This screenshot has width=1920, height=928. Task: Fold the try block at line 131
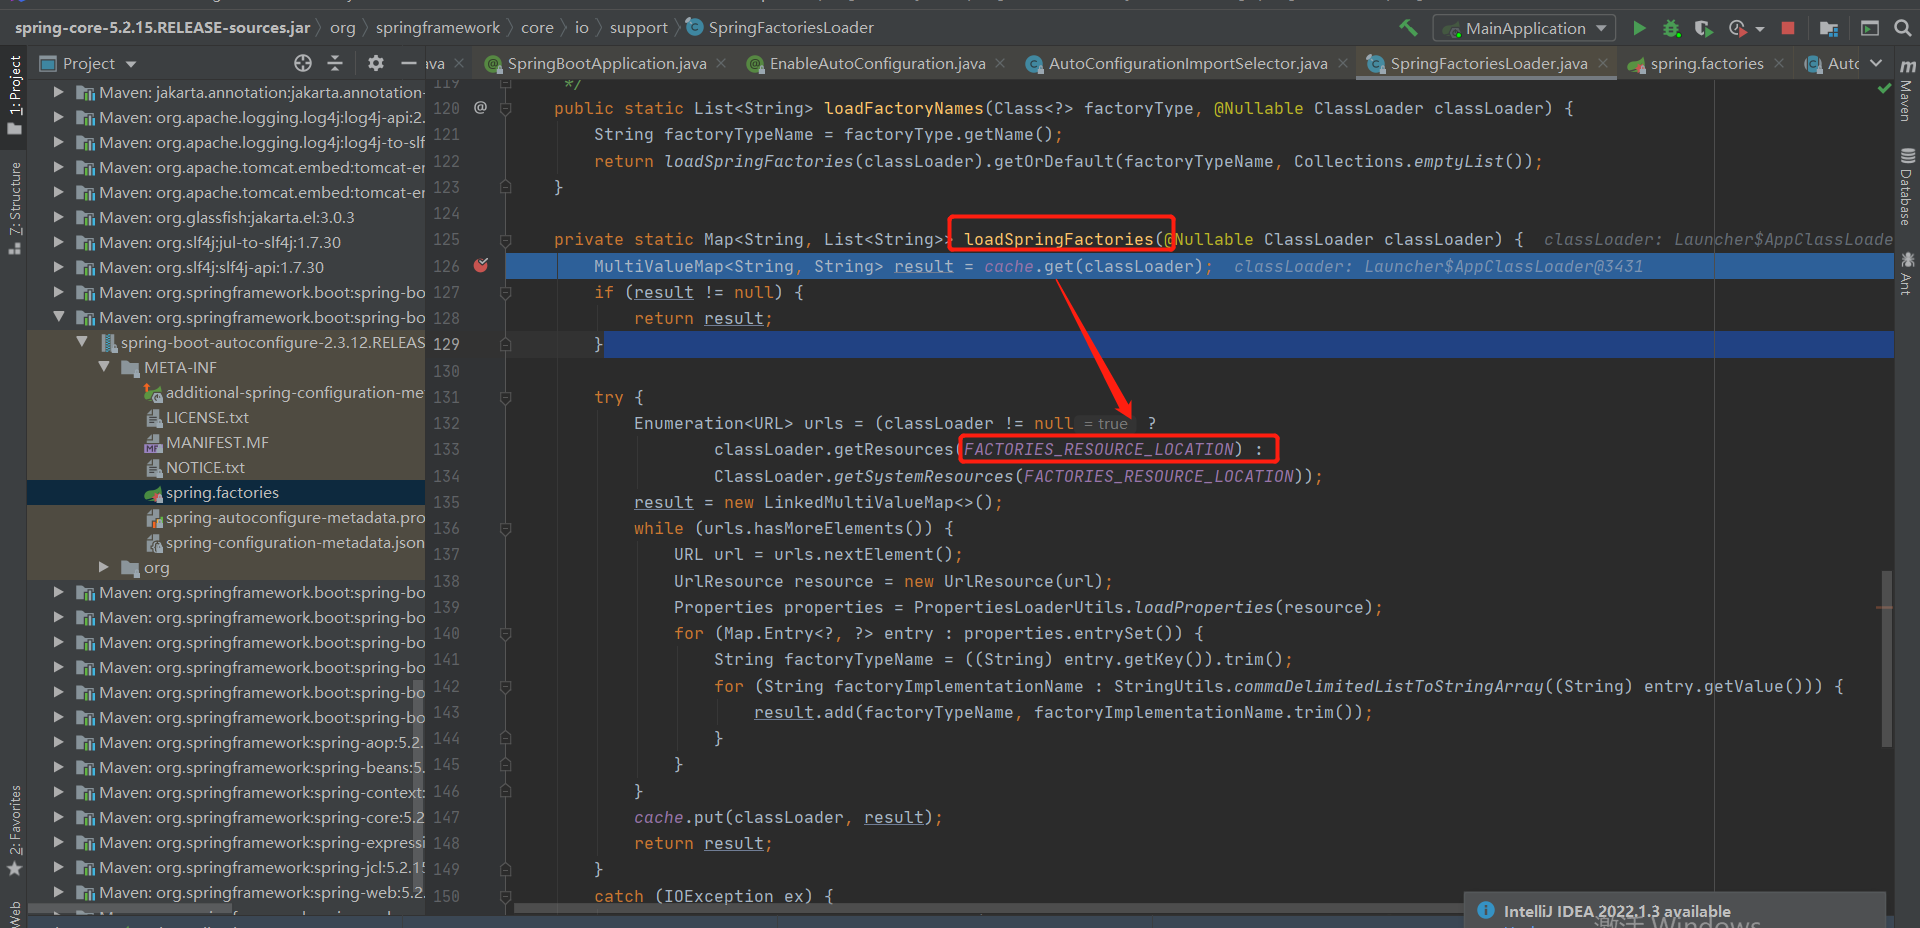[x=506, y=397]
